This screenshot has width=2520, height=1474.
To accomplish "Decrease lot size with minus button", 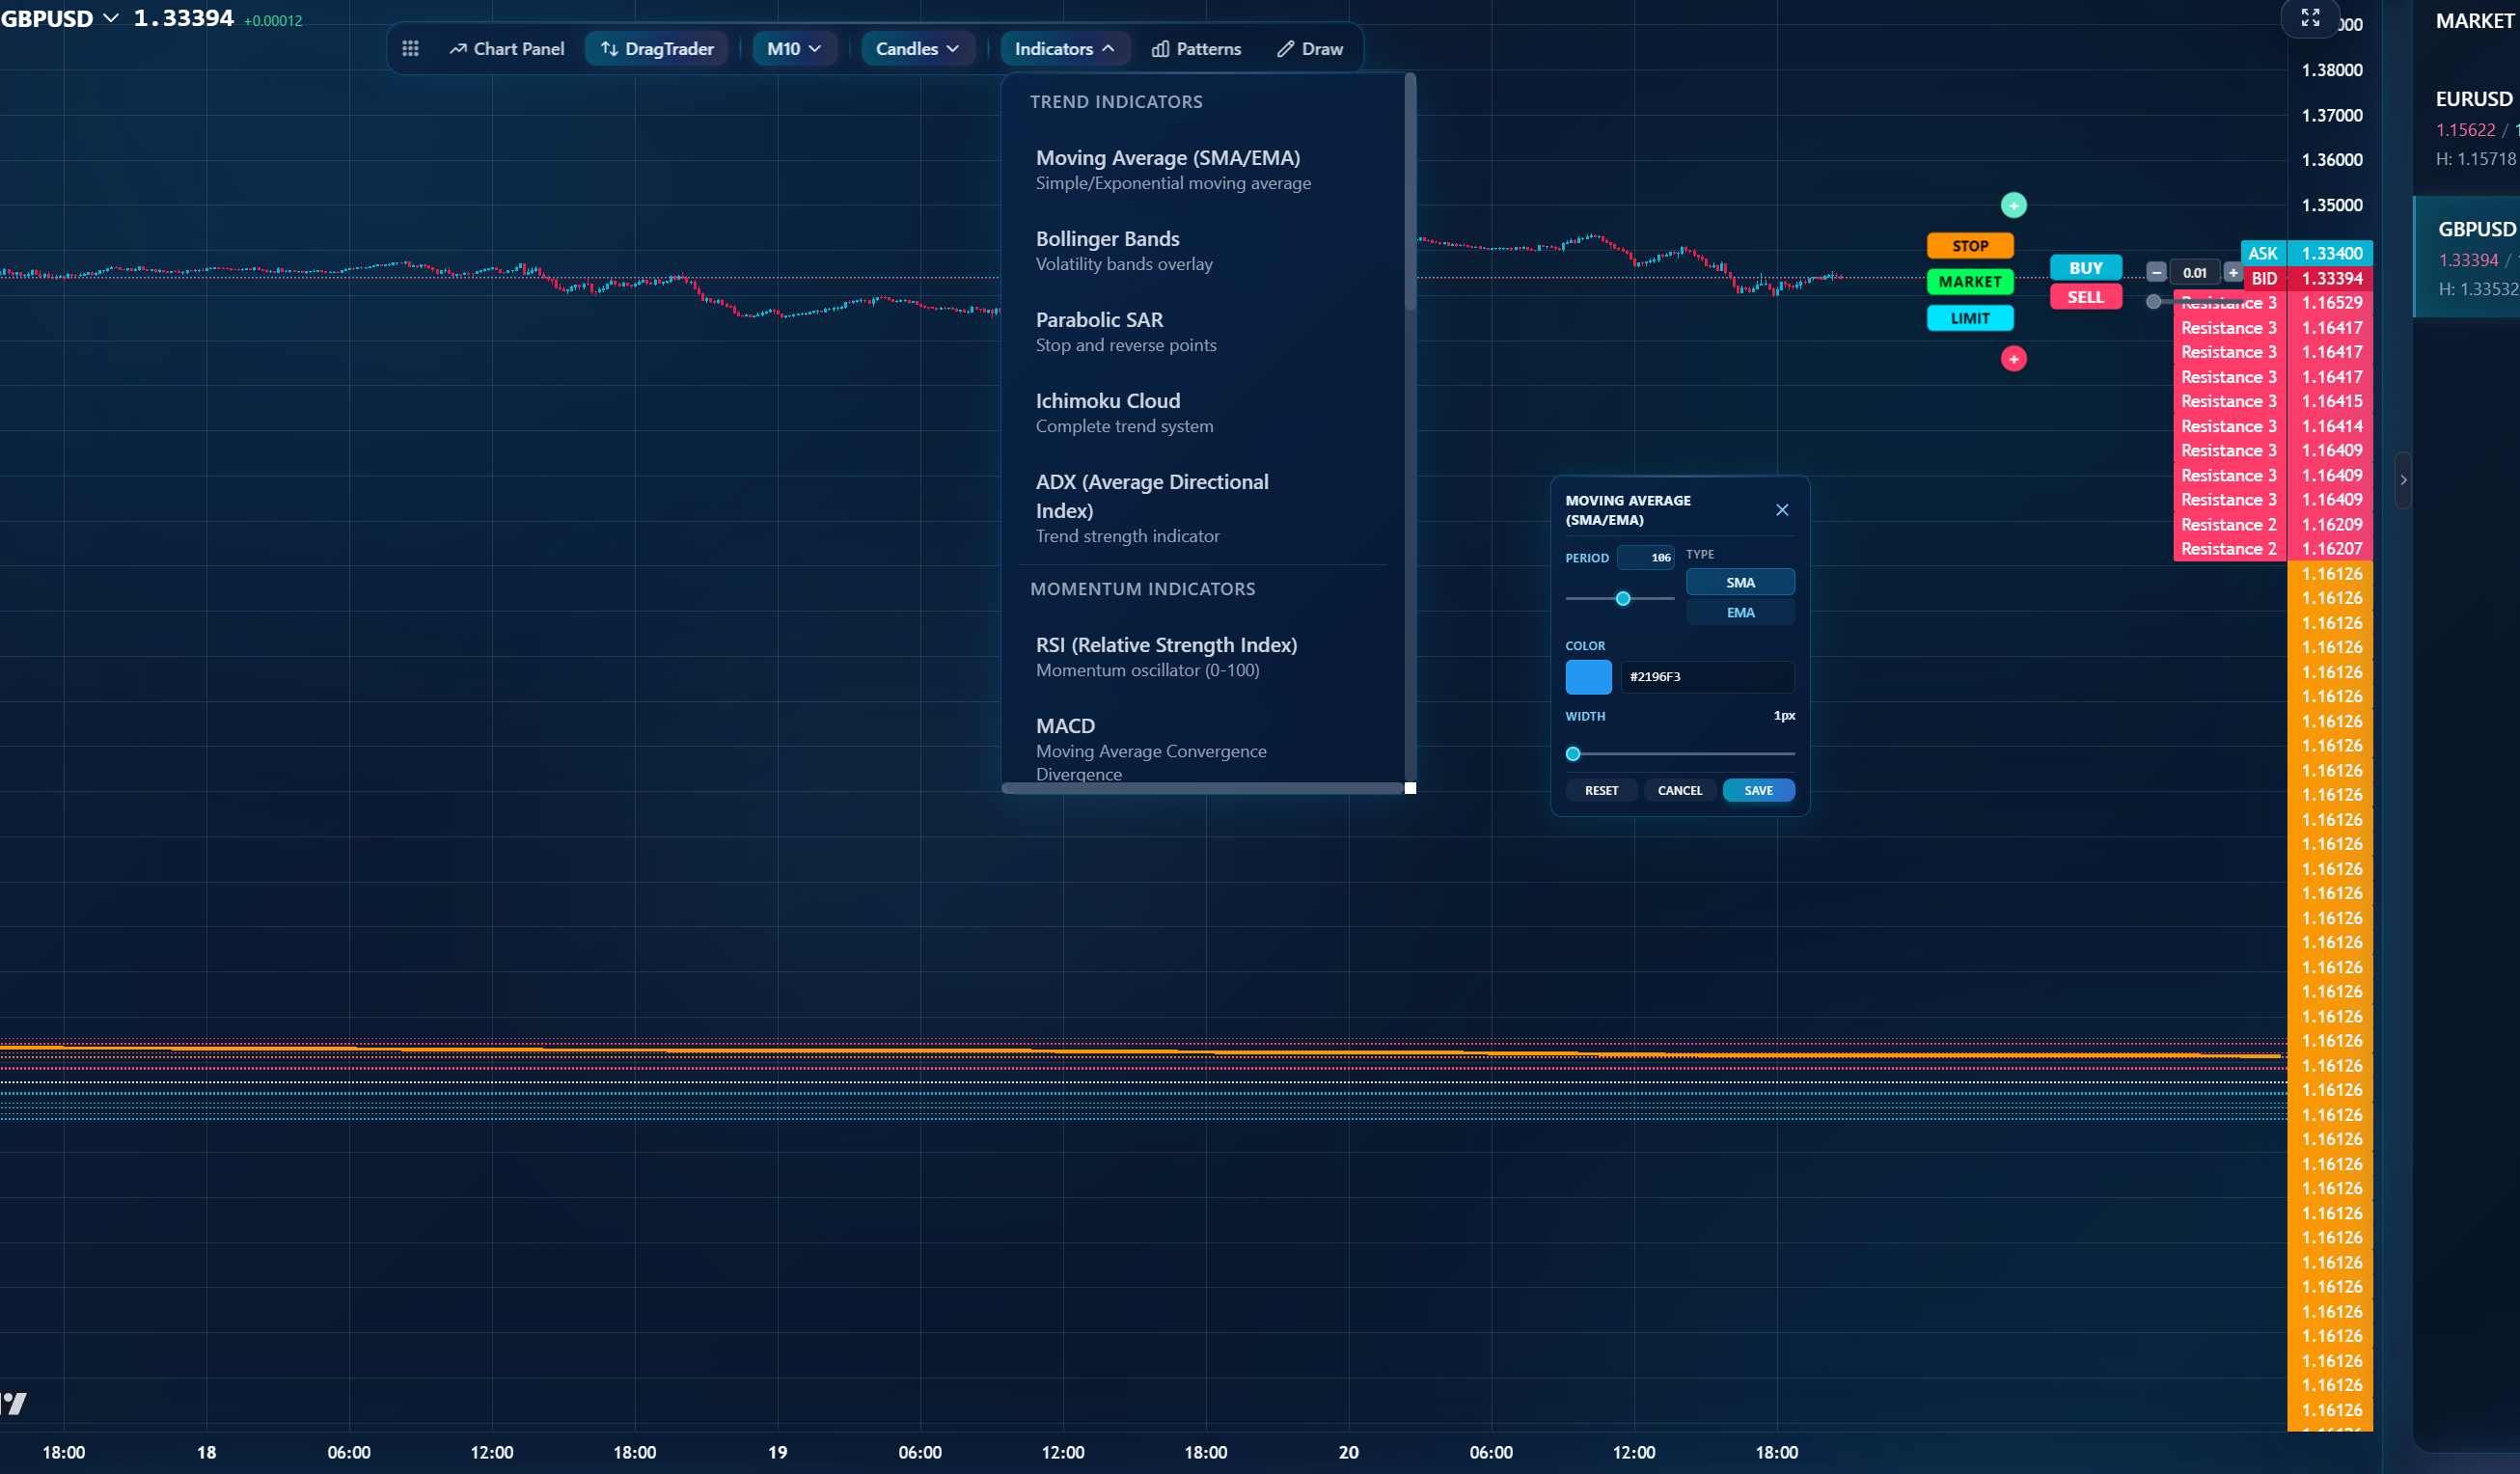I will coord(2156,272).
